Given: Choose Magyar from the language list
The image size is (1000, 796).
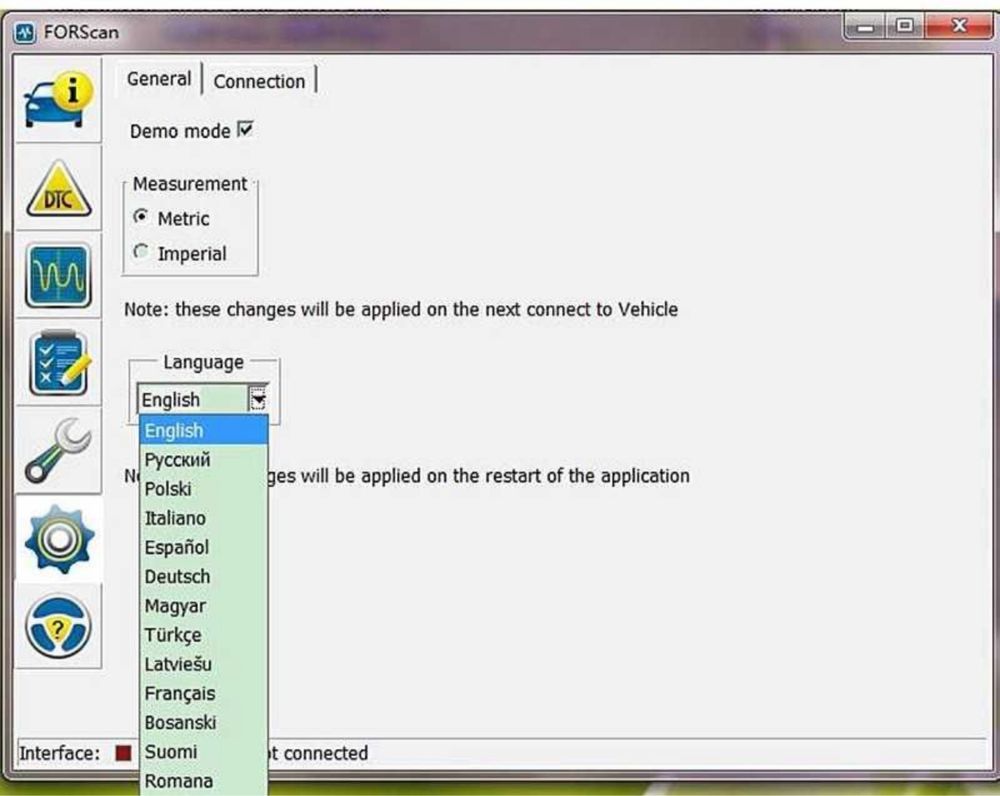Looking at the screenshot, I should tap(203, 606).
